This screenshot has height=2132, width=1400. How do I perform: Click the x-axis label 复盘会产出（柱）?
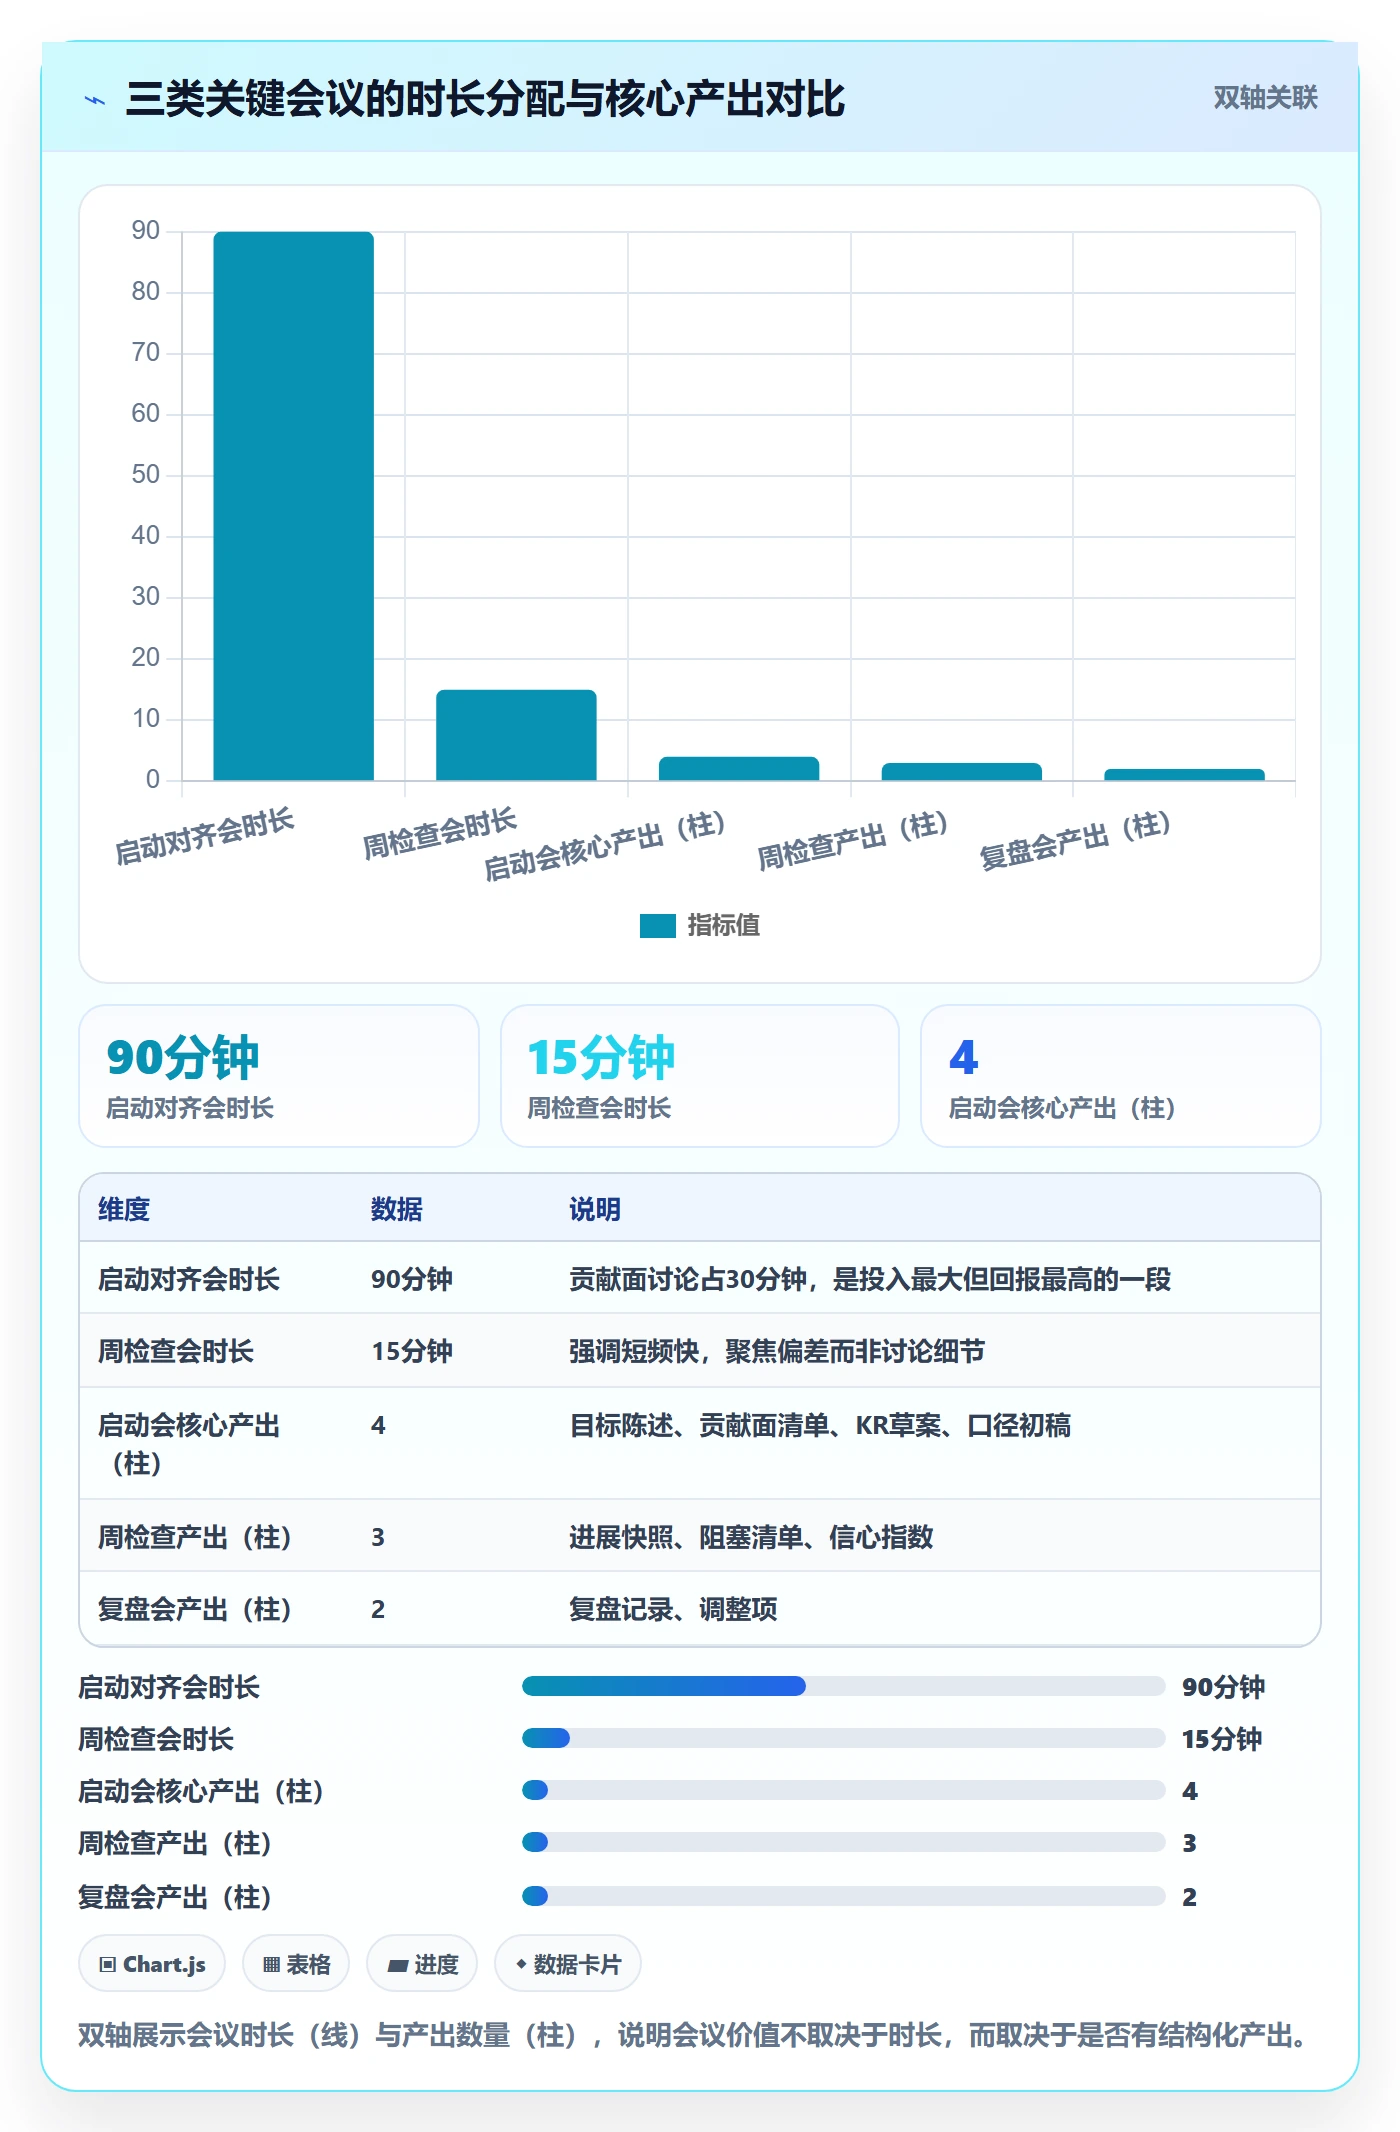tap(1076, 840)
